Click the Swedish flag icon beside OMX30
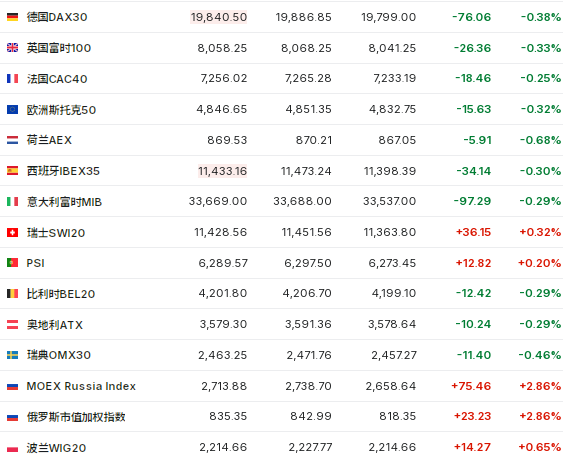 pos(12,355)
